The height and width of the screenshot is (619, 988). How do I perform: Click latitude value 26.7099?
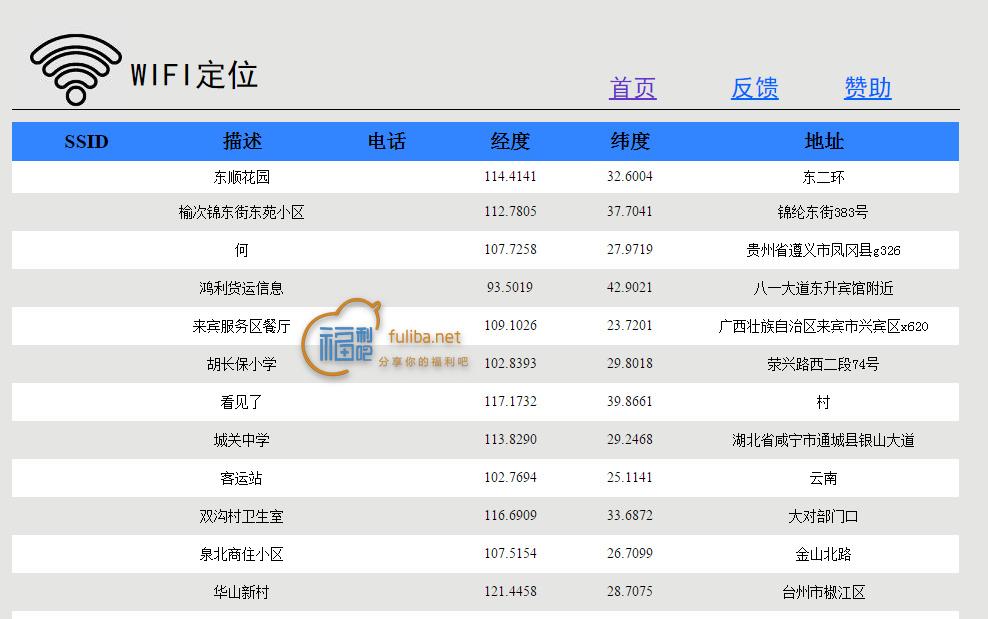[x=630, y=553]
